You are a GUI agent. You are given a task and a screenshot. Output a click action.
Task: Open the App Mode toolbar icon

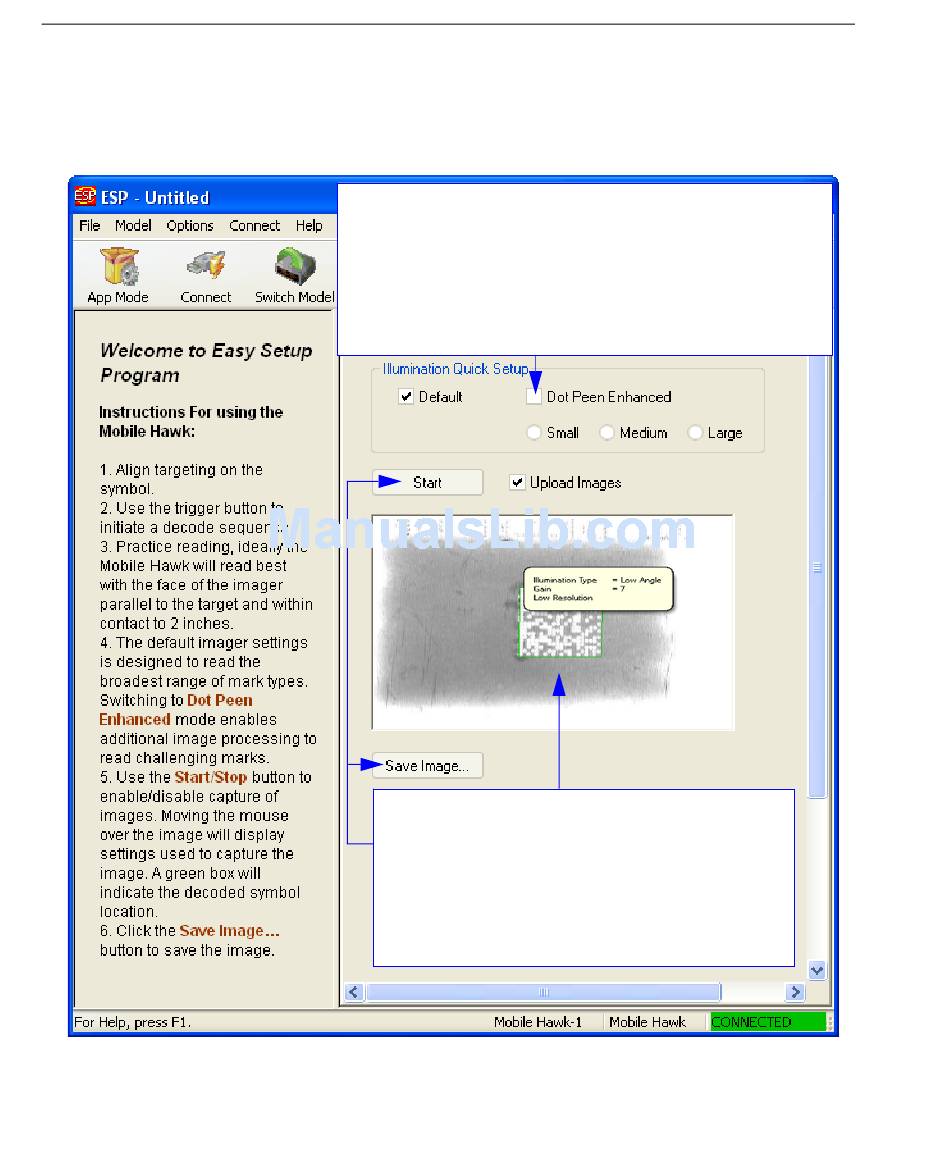coord(118,276)
